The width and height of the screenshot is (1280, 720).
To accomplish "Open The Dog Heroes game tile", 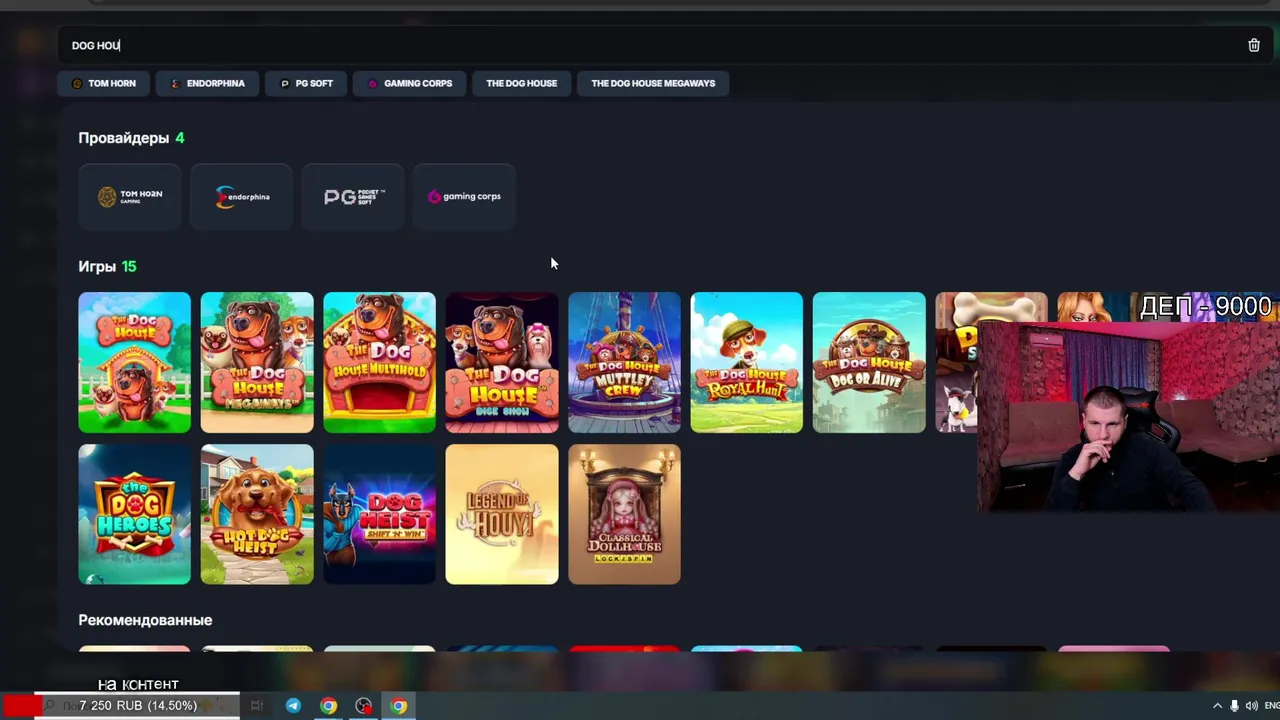I will 135,514.
